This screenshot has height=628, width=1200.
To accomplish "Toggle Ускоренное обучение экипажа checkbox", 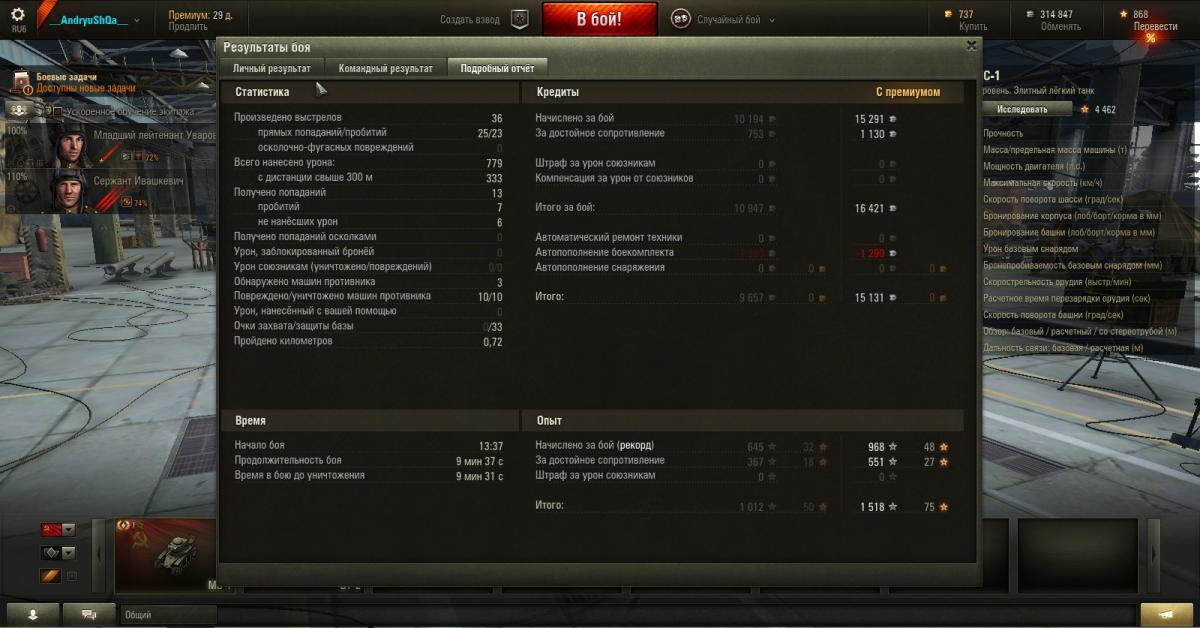I will (x=58, y=112).
